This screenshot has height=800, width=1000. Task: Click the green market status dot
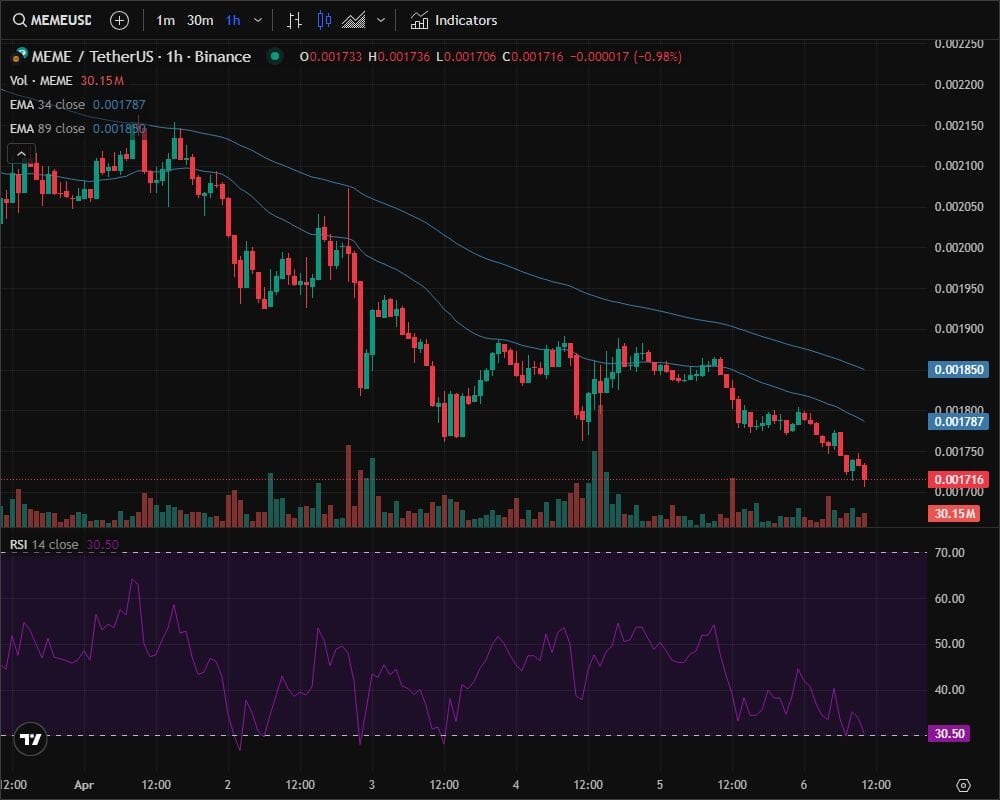275,56
